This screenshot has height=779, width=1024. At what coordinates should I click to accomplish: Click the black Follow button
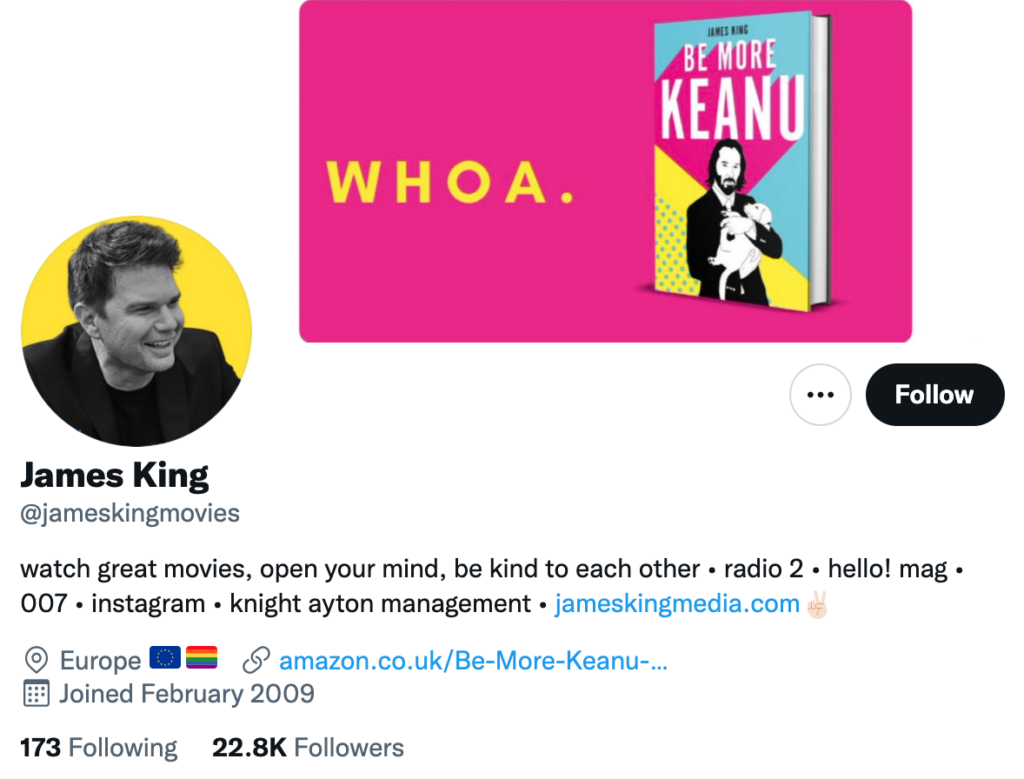[934, 395]
